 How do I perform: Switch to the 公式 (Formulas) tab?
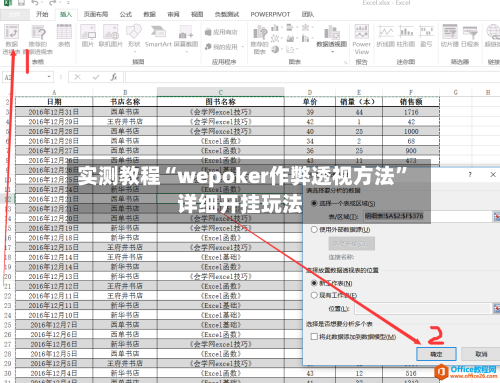coord(126,14)
